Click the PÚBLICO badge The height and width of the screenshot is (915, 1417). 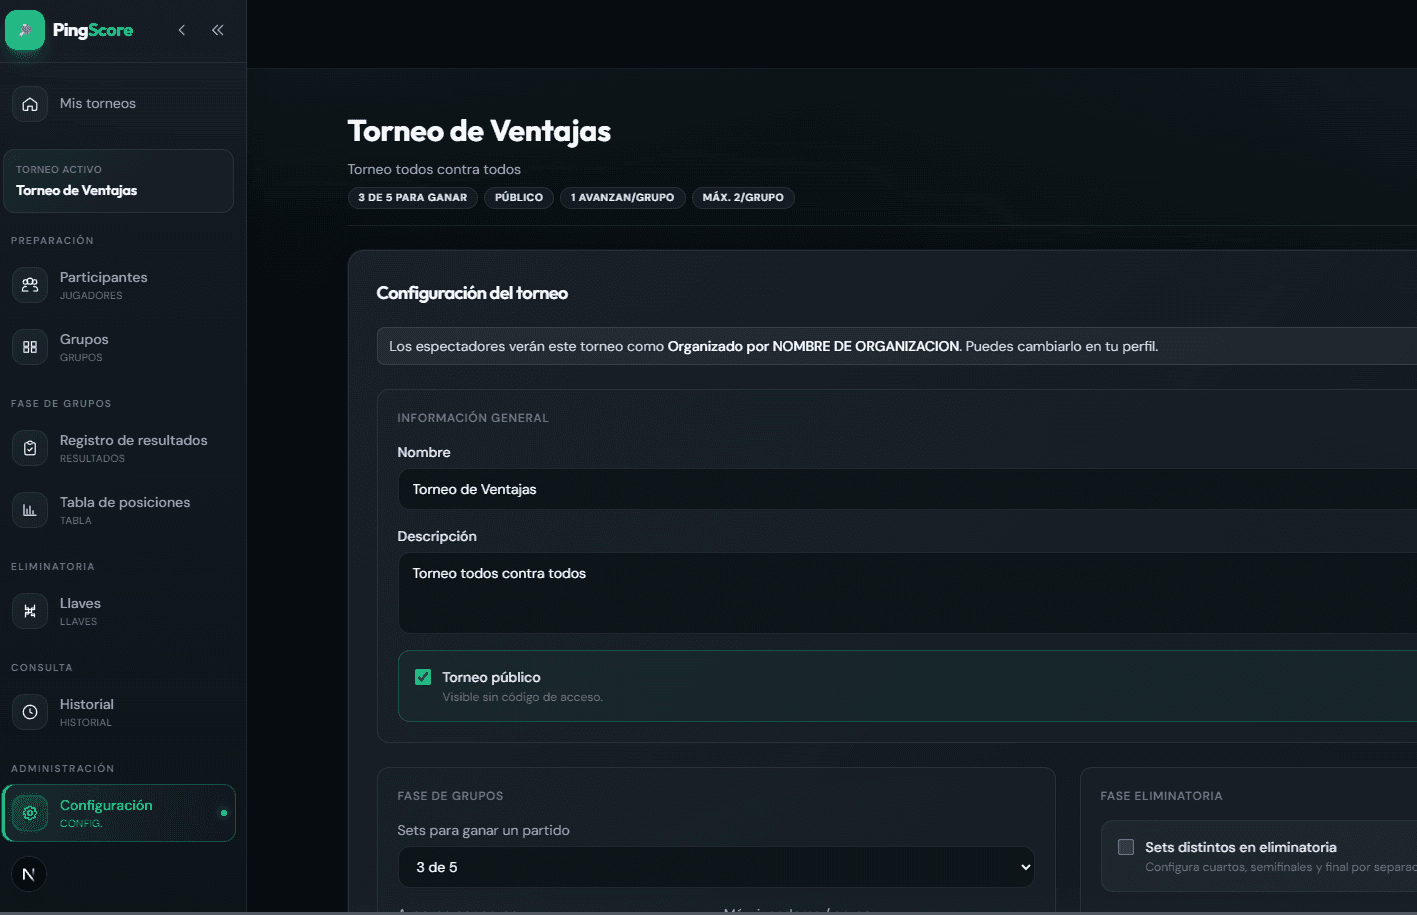pyautogui.click(x=519, y=198)
